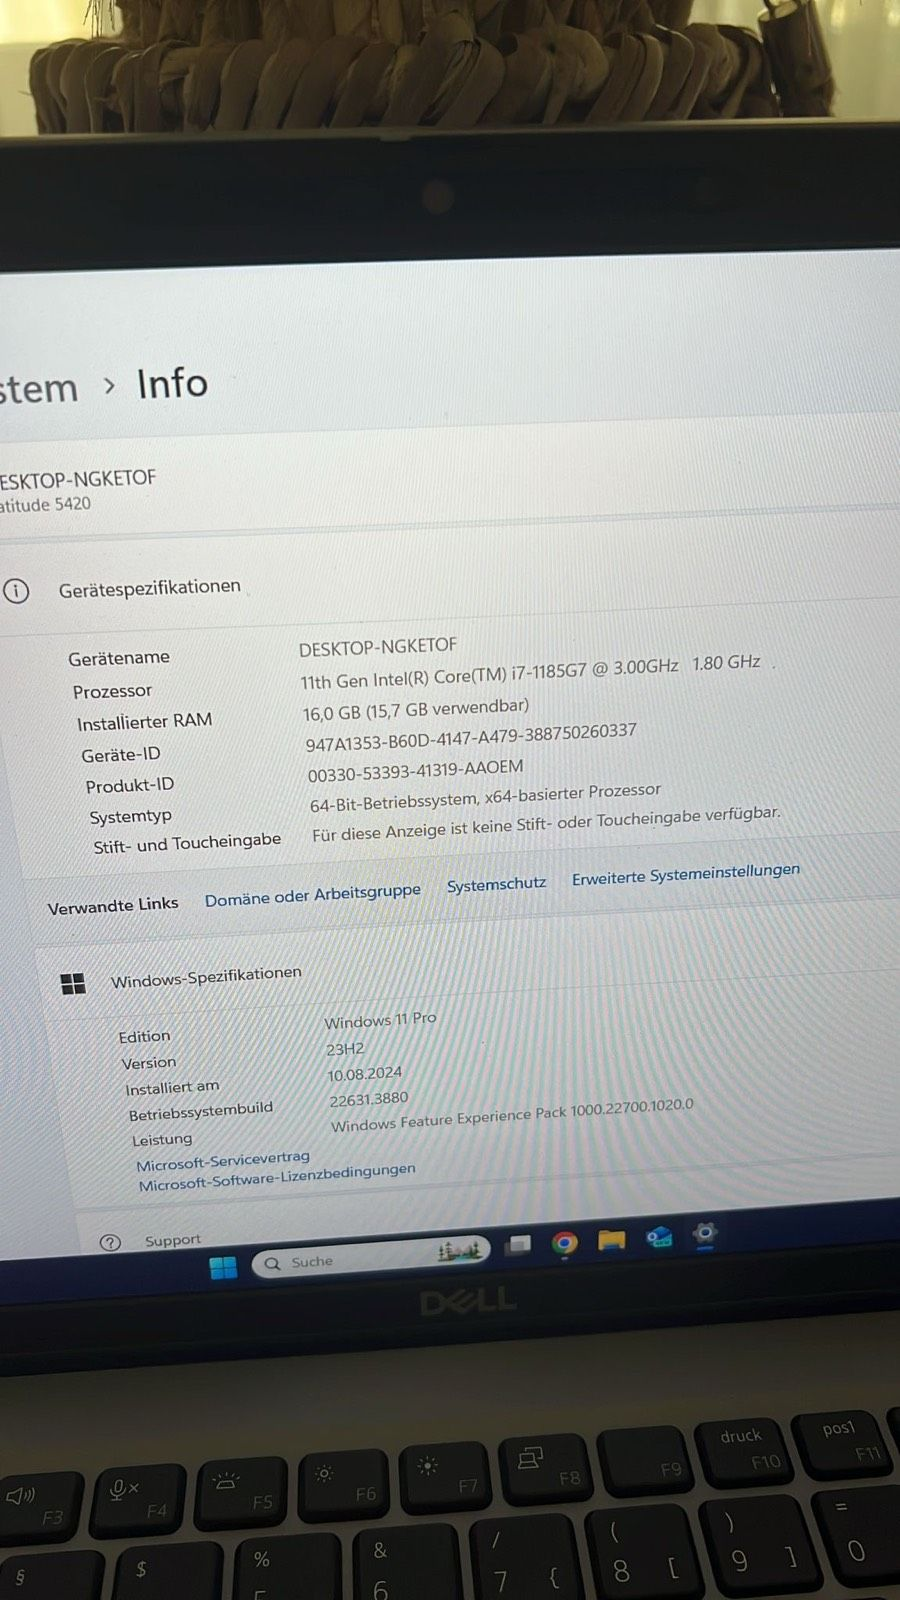Open Task View from taskbar

518,1245
